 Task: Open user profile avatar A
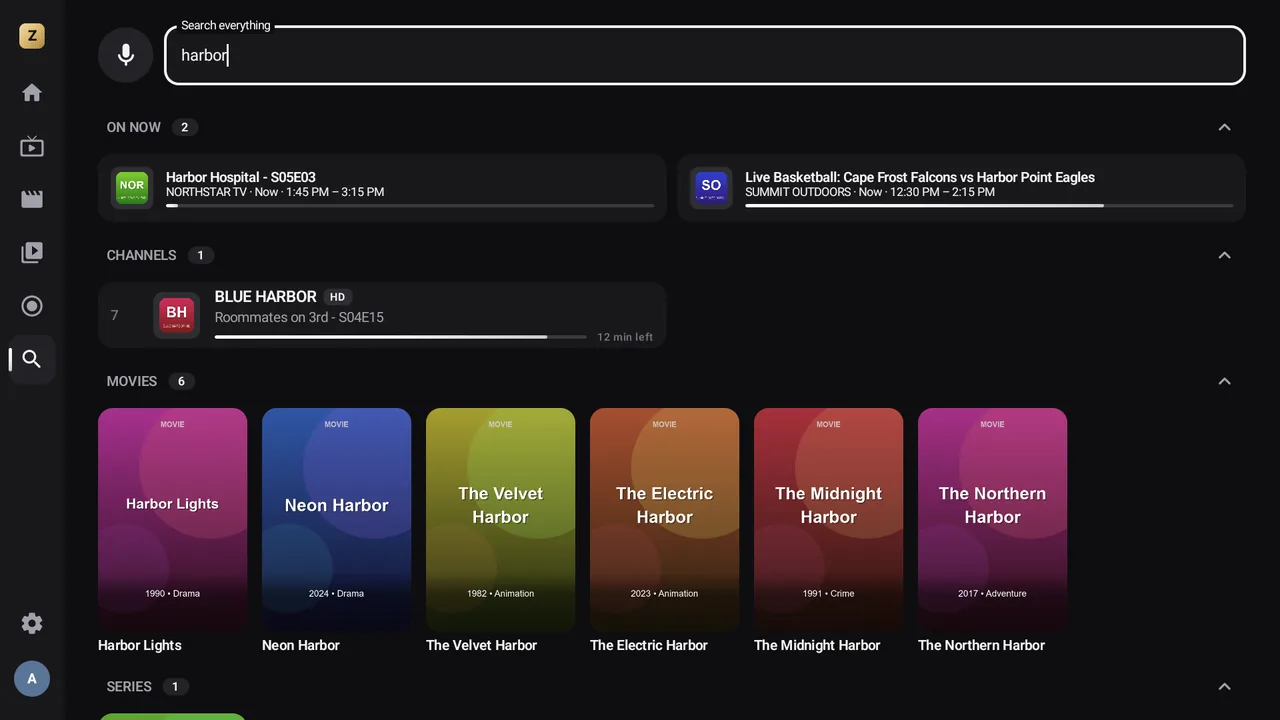point(32,679)
